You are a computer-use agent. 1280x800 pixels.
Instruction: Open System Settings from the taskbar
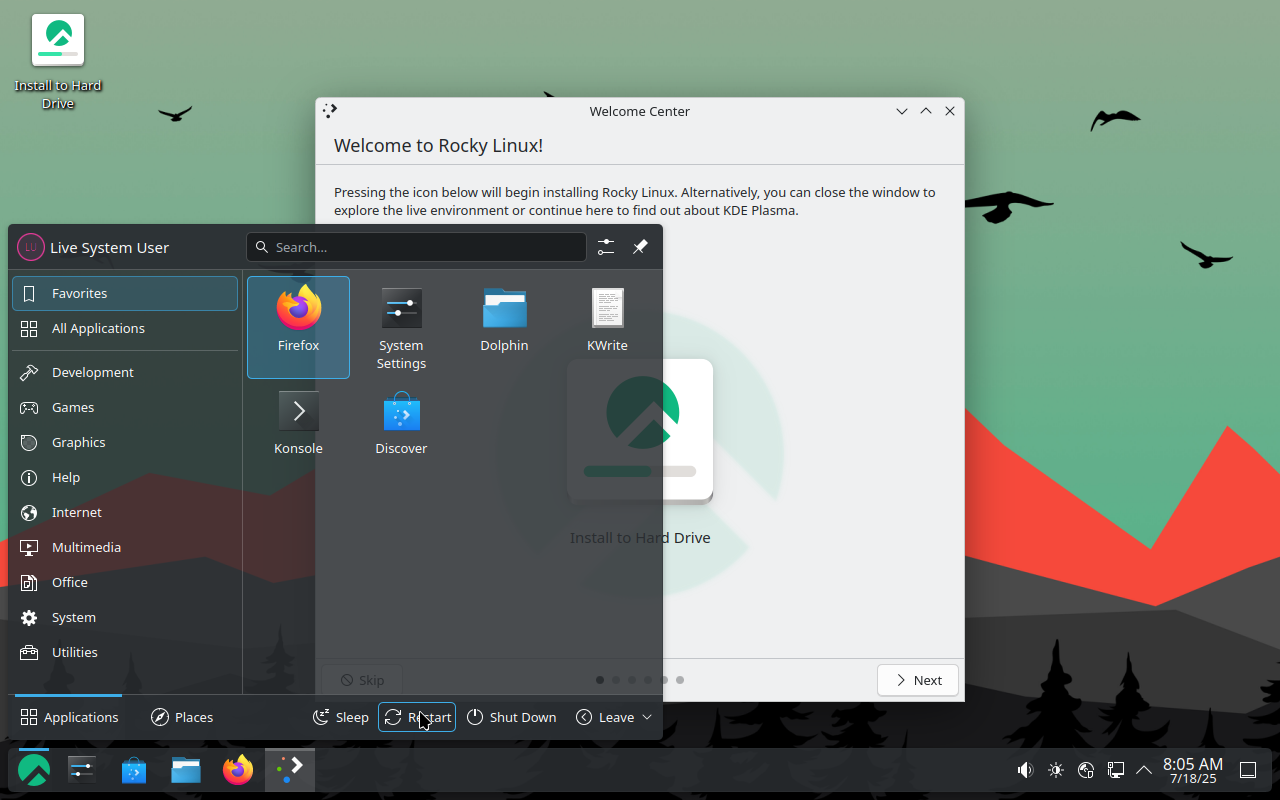[x=82, y=770]
